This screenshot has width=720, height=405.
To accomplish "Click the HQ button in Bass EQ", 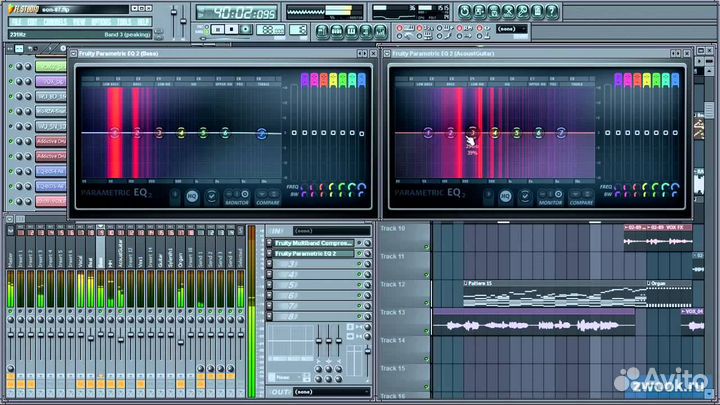I will [x=192, y=197].
